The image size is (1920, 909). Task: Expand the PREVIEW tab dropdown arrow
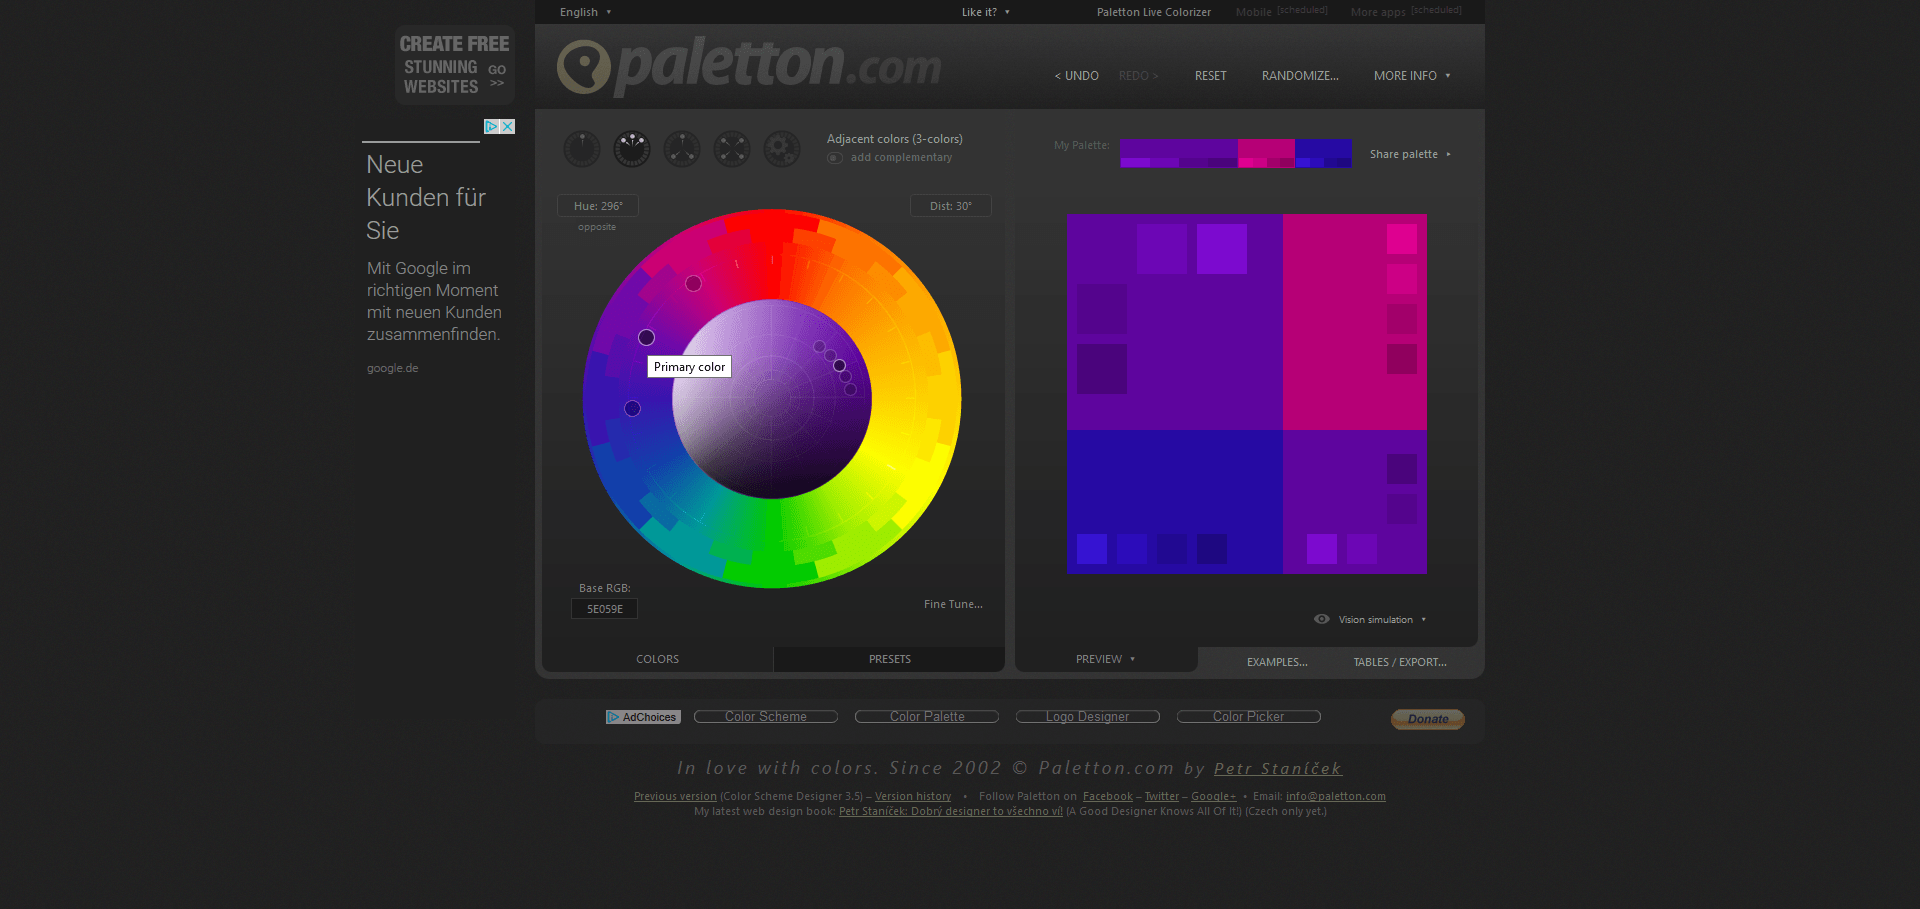click(x=1132, y=659)
